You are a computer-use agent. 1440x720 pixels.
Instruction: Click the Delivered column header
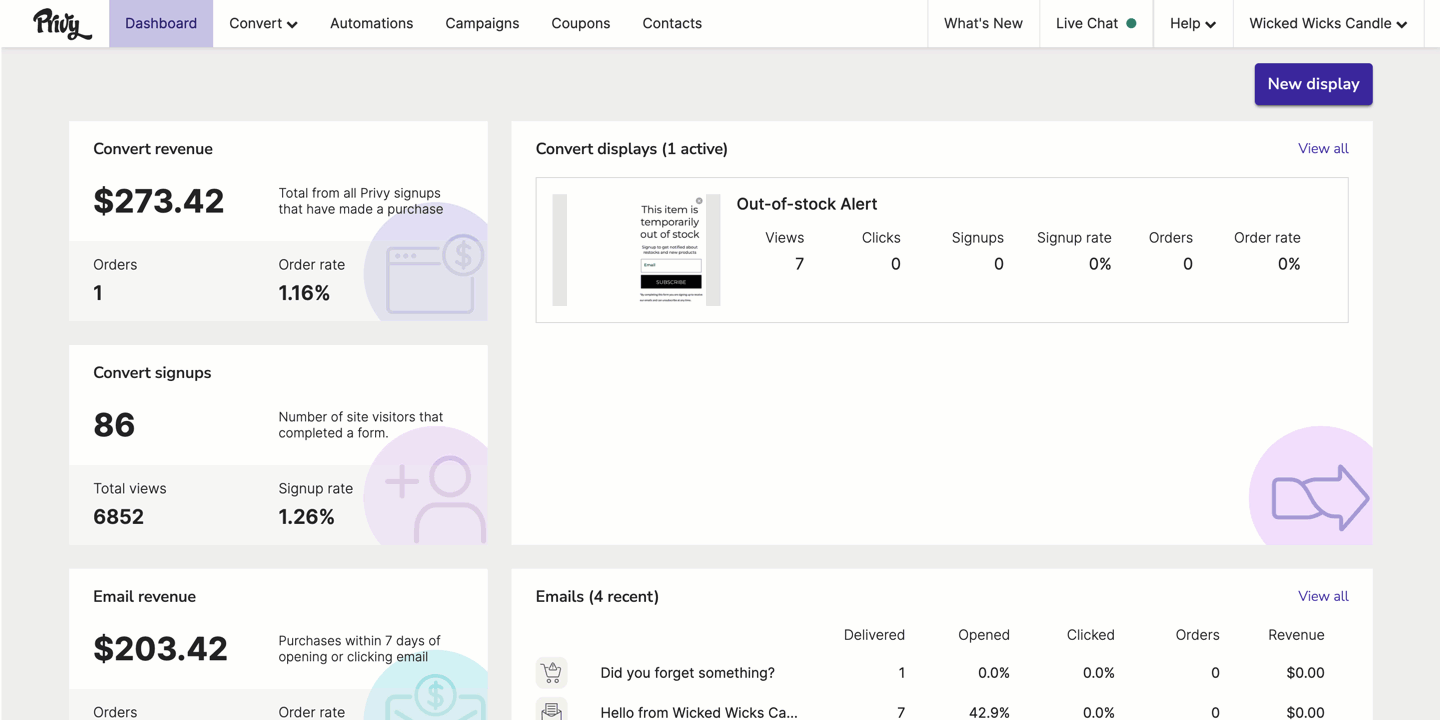click(x=874, y=635)
